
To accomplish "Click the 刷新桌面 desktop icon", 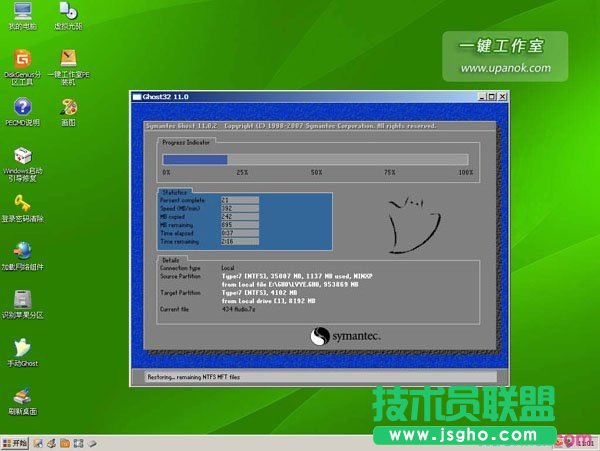I will [22, 401].
